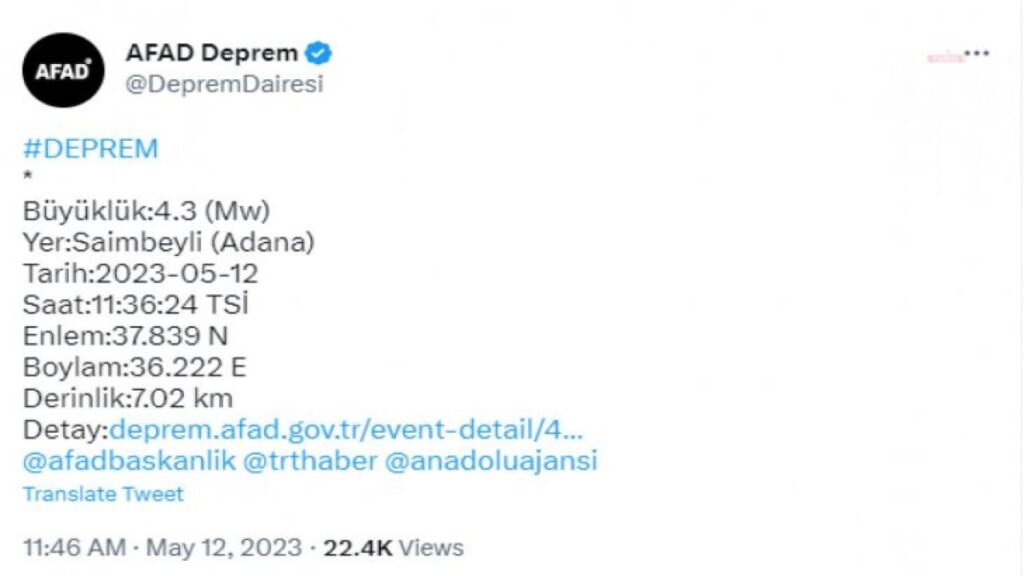Open the @anadoluajansi mention
Viewport: 1024px width, 576px height.
[x=491, y=460]
